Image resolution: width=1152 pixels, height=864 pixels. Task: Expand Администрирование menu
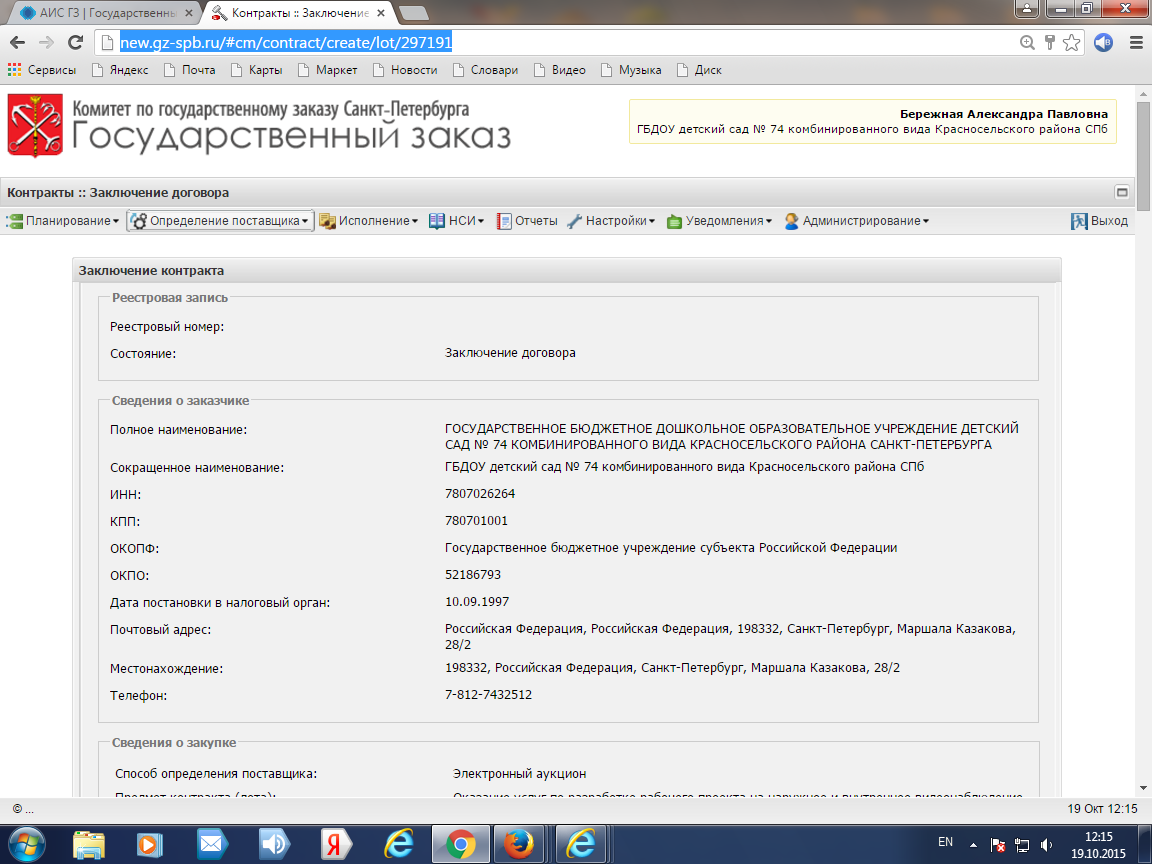(857, 221)
